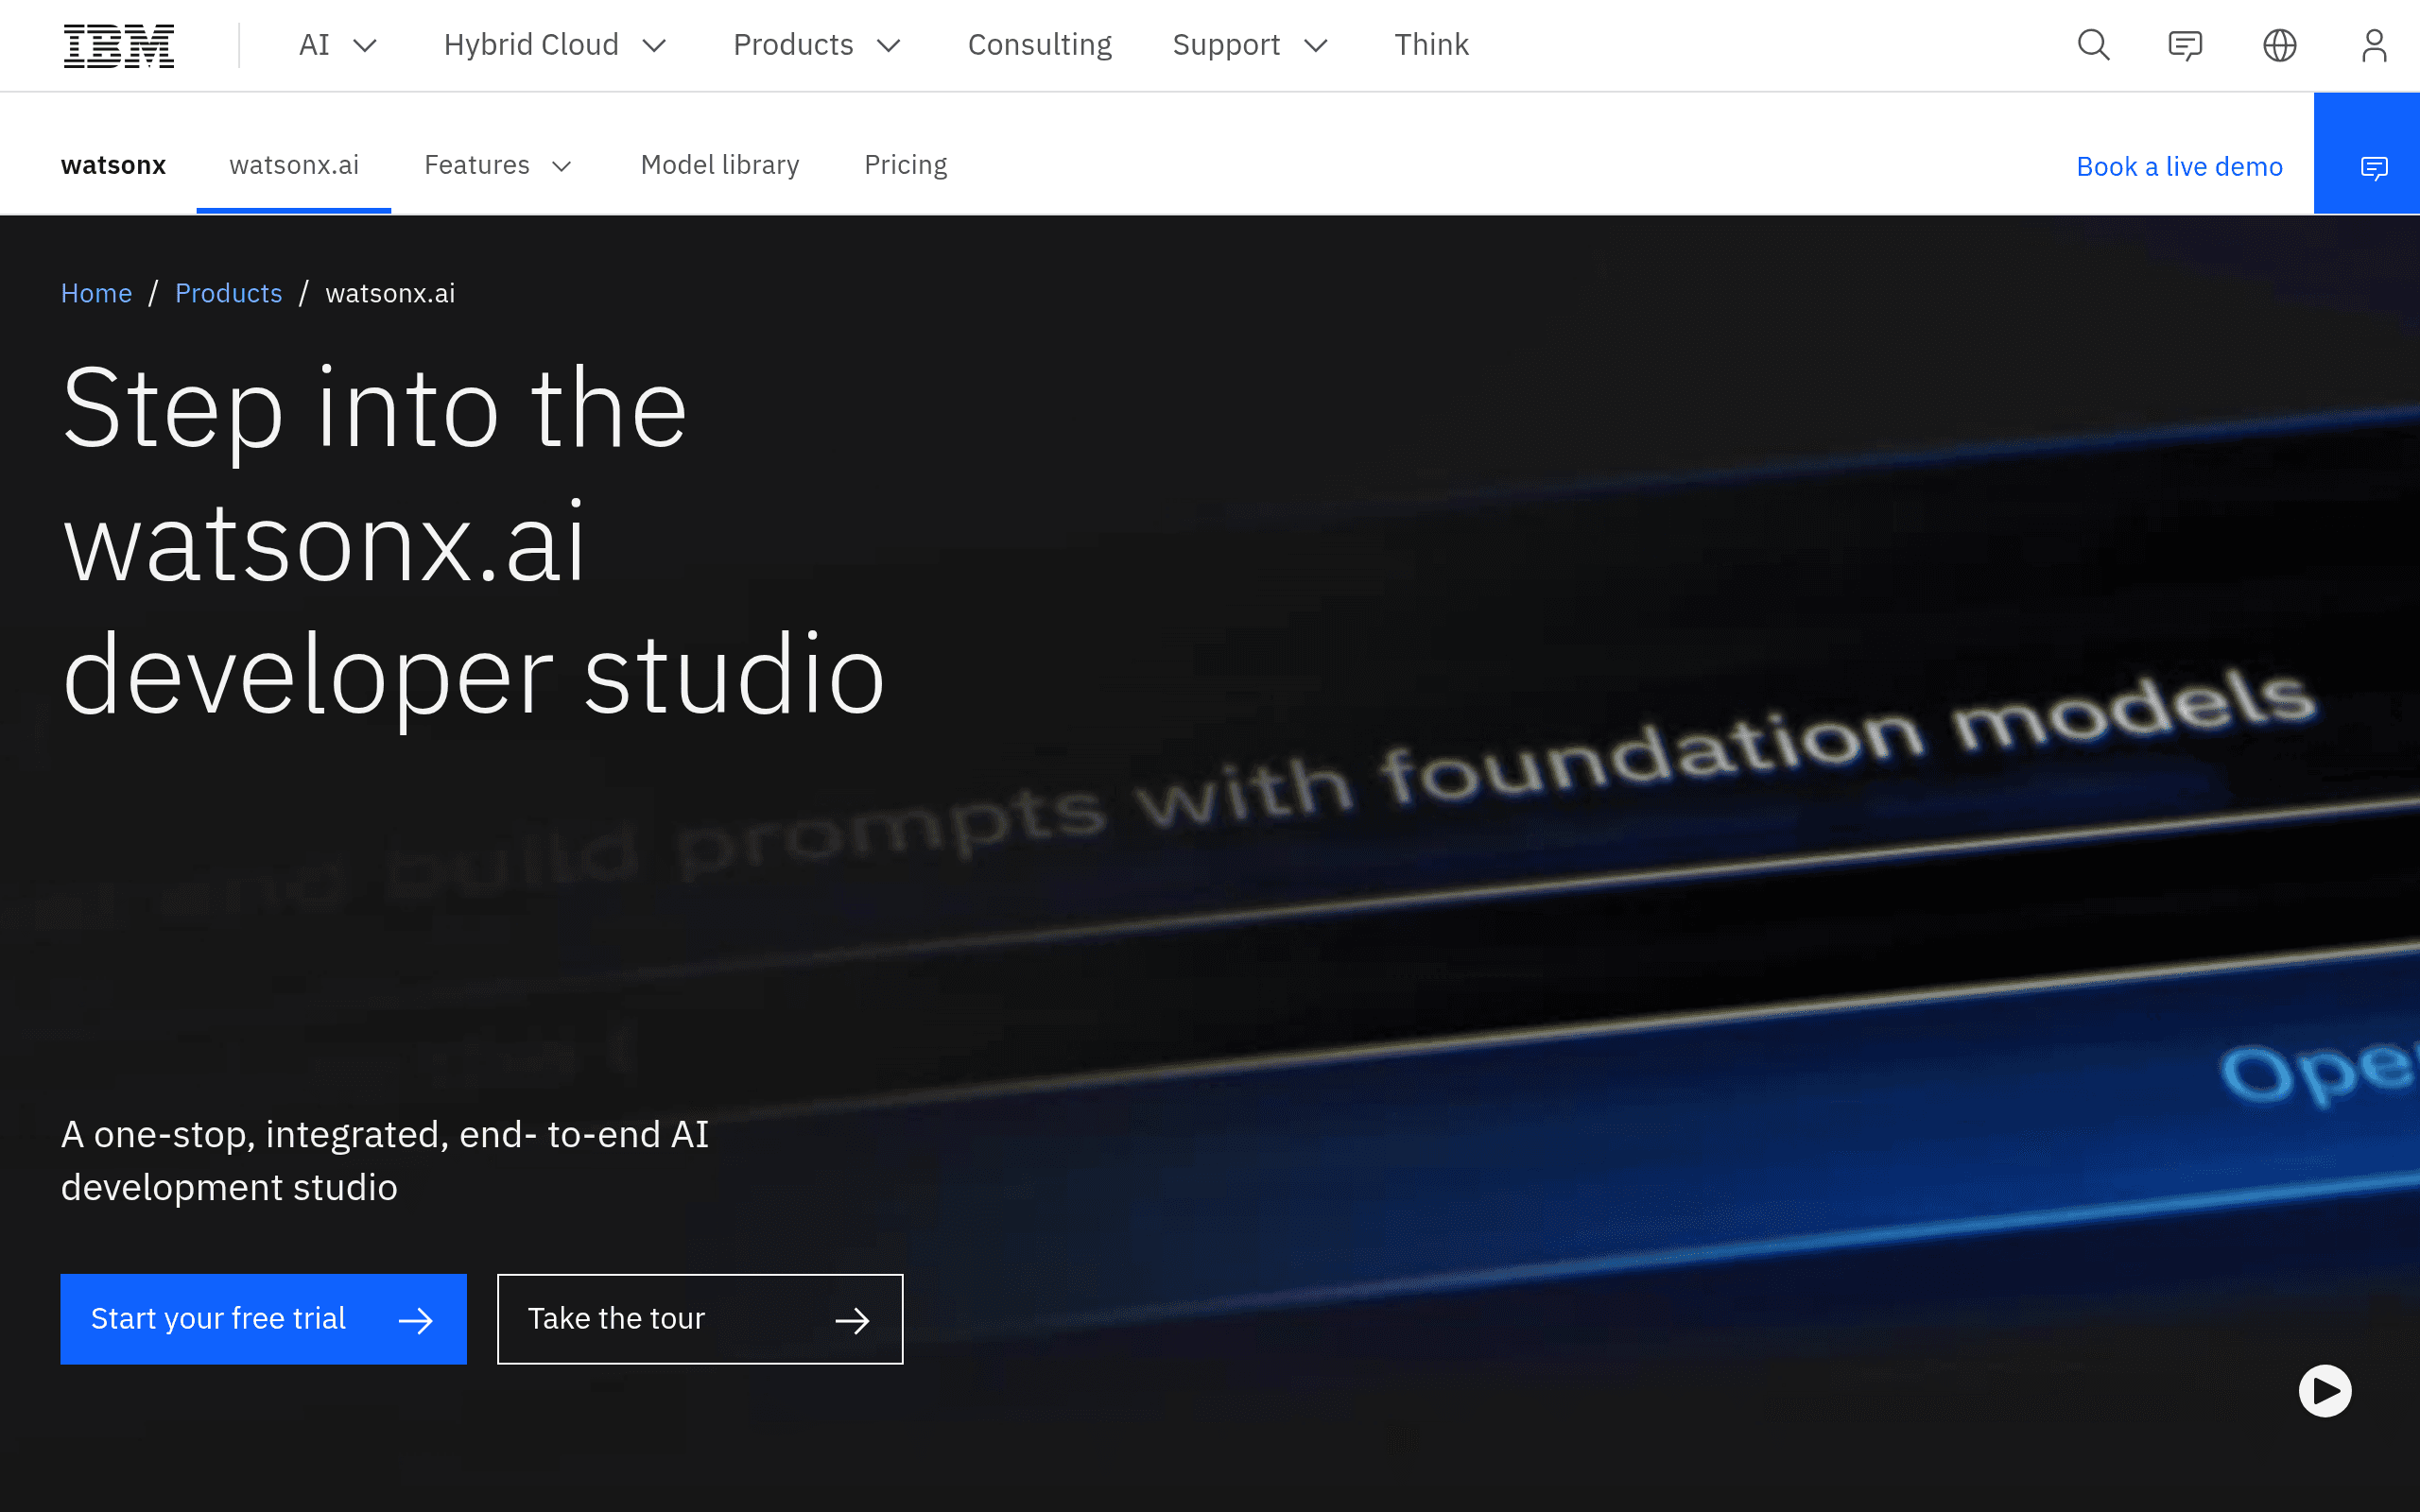
Task: Expand the AI menu
Action: tap(338, 45)
